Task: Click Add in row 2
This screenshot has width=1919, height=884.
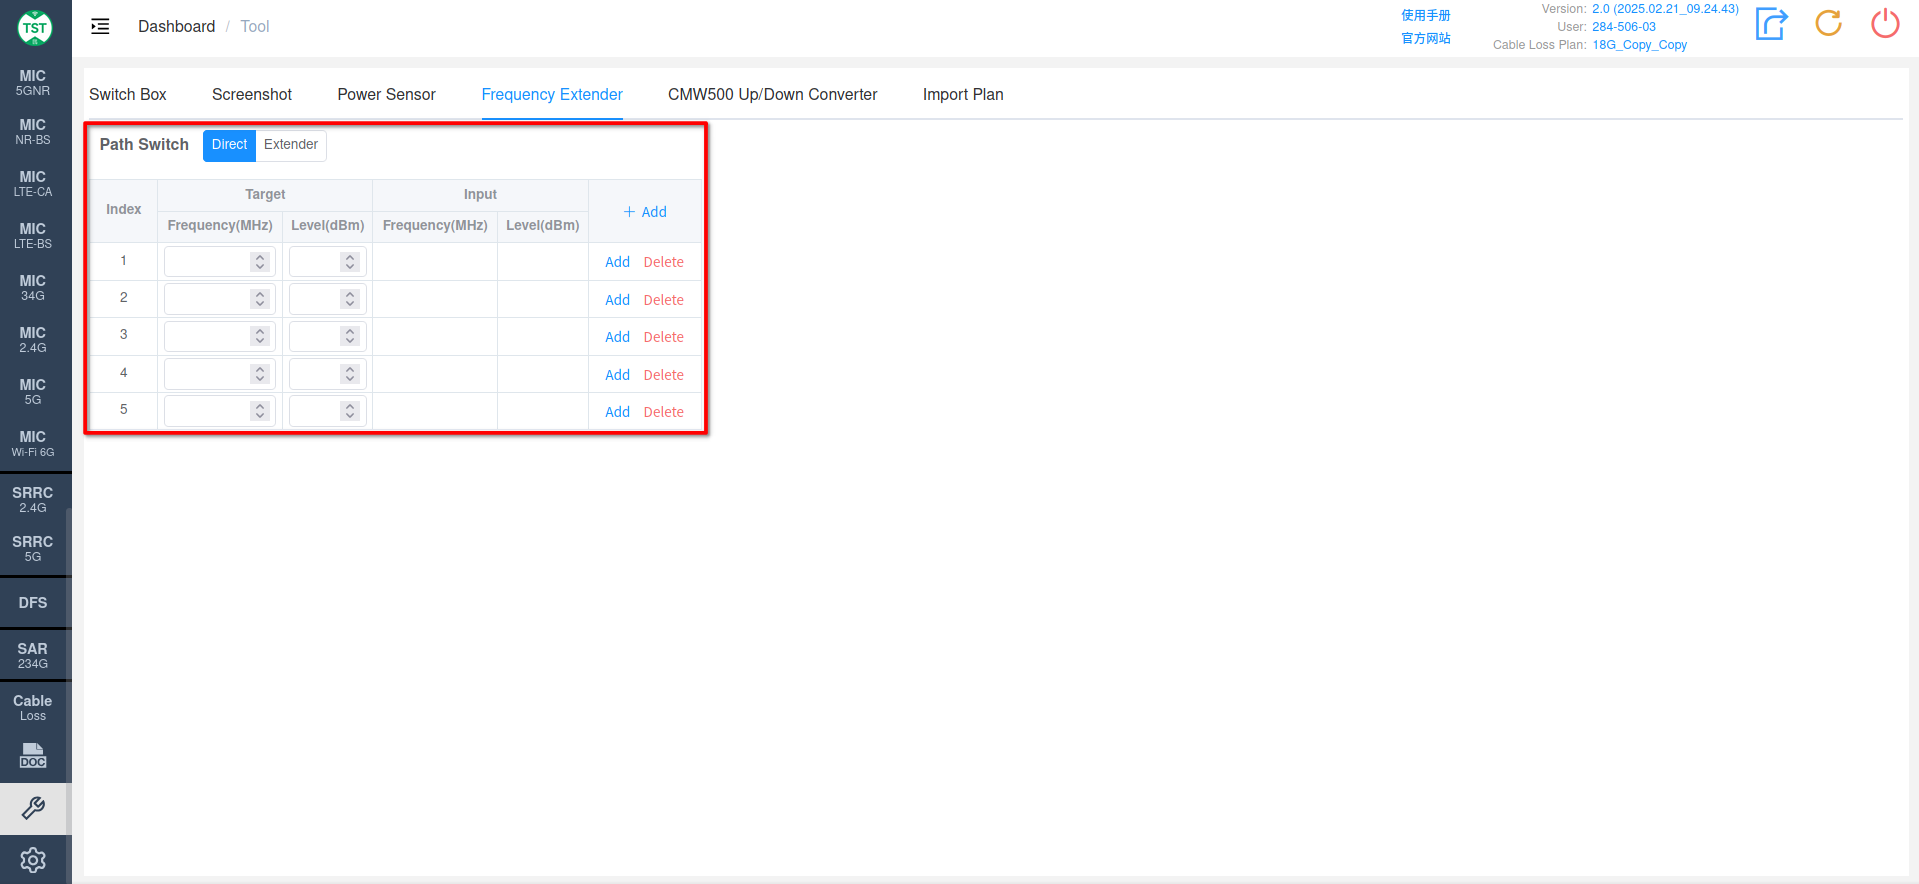Action: click(617, 300)
